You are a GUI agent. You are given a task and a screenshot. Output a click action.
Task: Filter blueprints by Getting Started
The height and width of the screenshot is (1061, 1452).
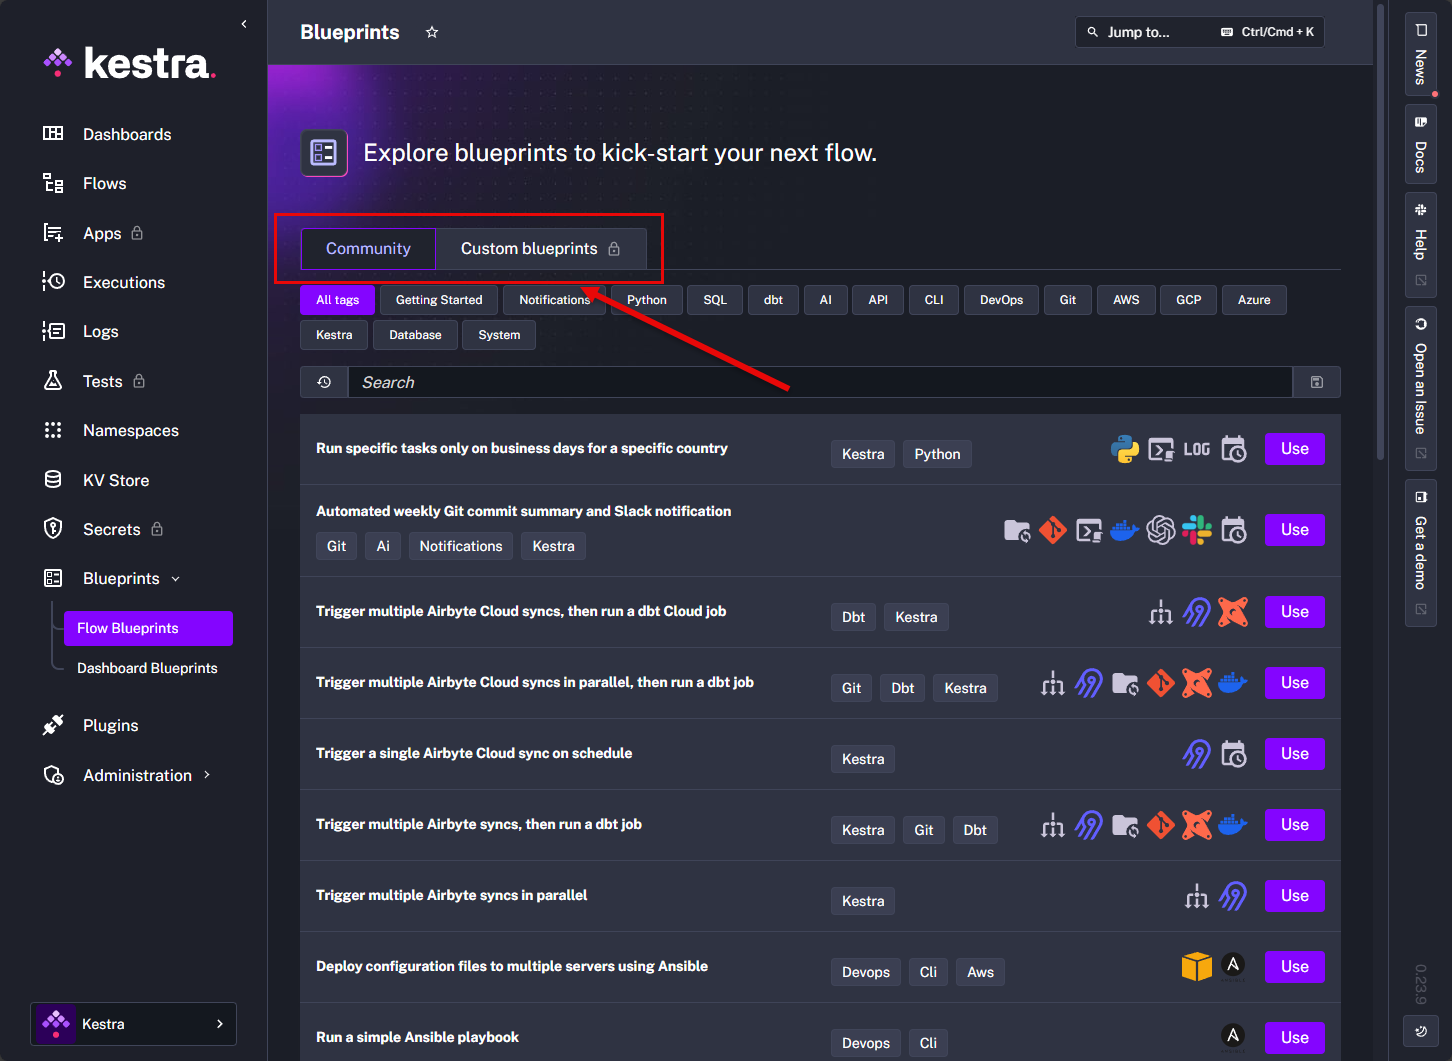point(439,300)
